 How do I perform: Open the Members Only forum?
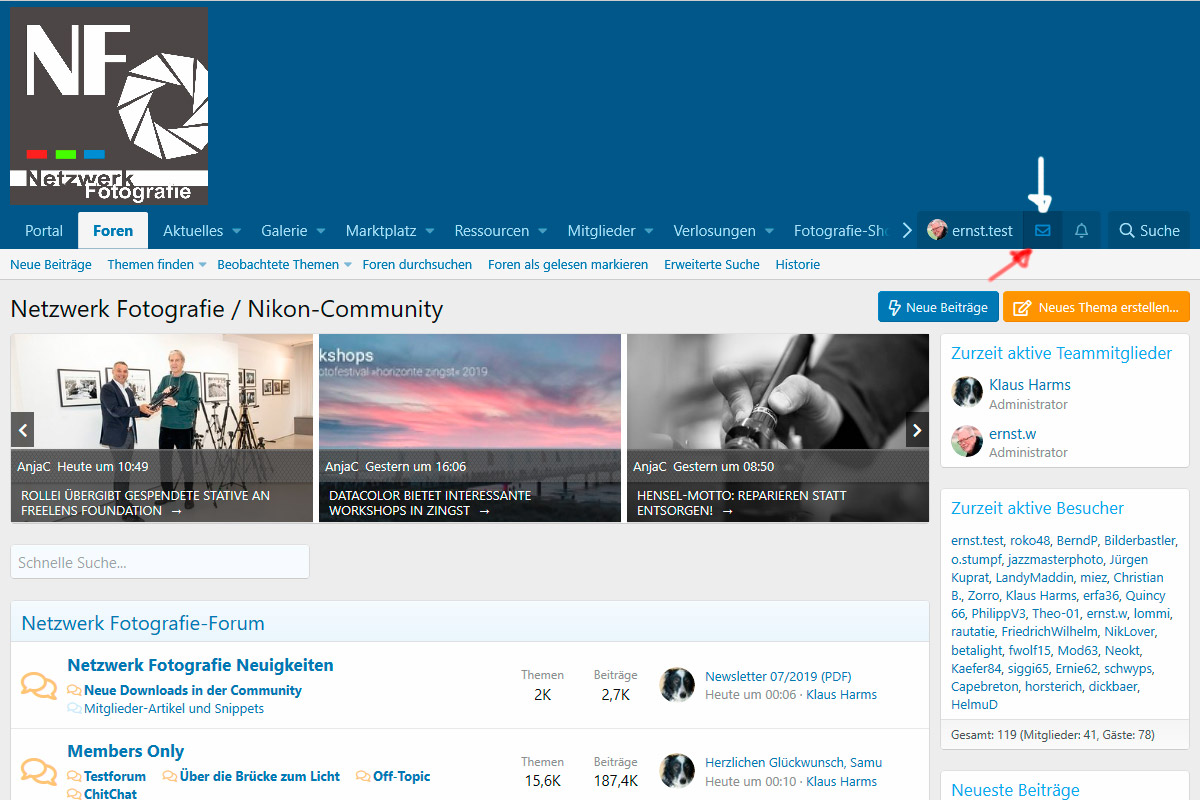tap(126, 751)
